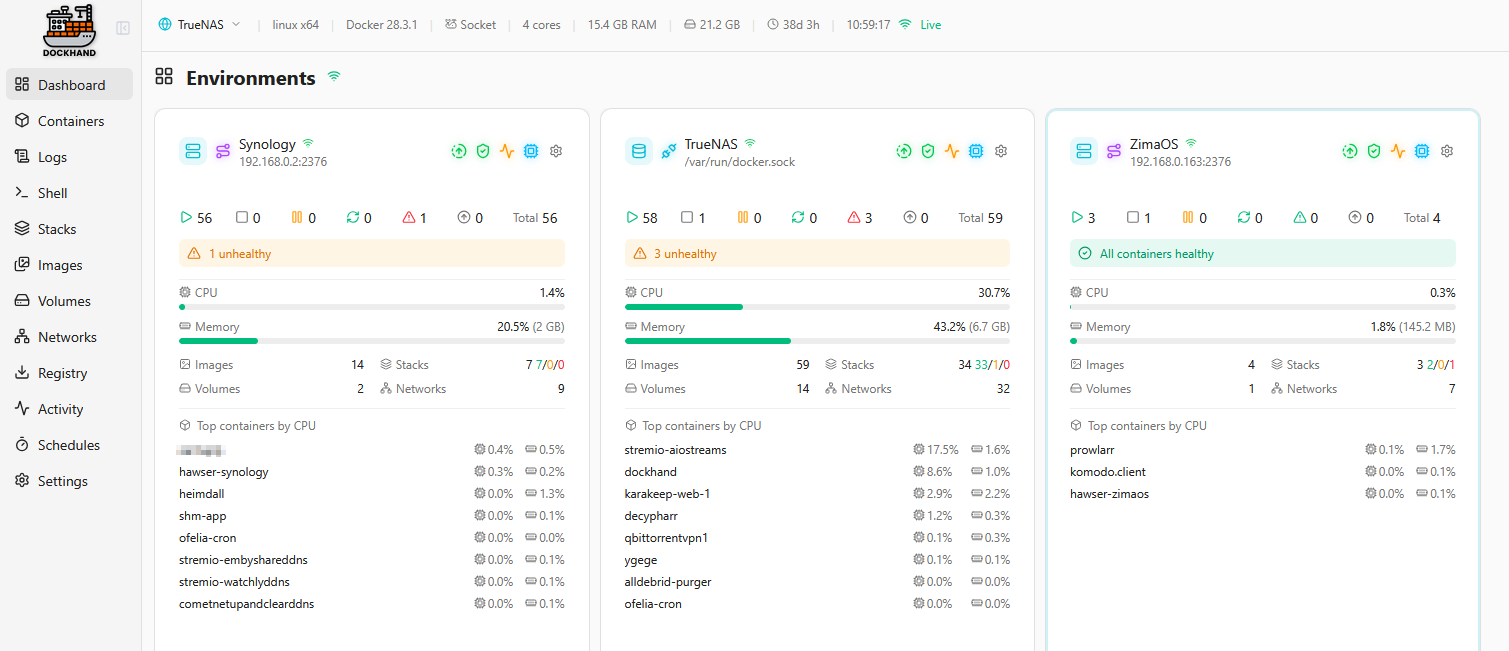Image resolution: width=1509 pixels, height=651 pixels.
Task: Click the shield icon on TrueNAS card
Action: [x=928, y=151]
